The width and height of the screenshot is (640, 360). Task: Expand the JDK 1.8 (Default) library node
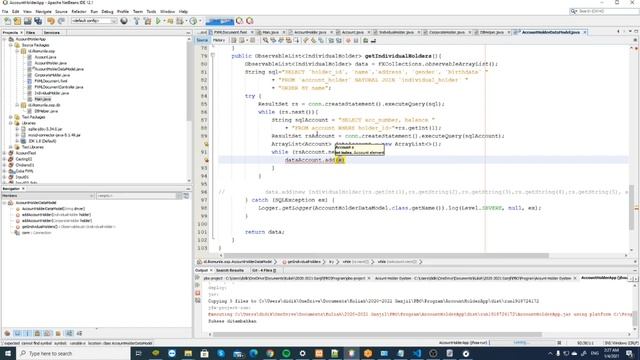(x=17, y=141)
